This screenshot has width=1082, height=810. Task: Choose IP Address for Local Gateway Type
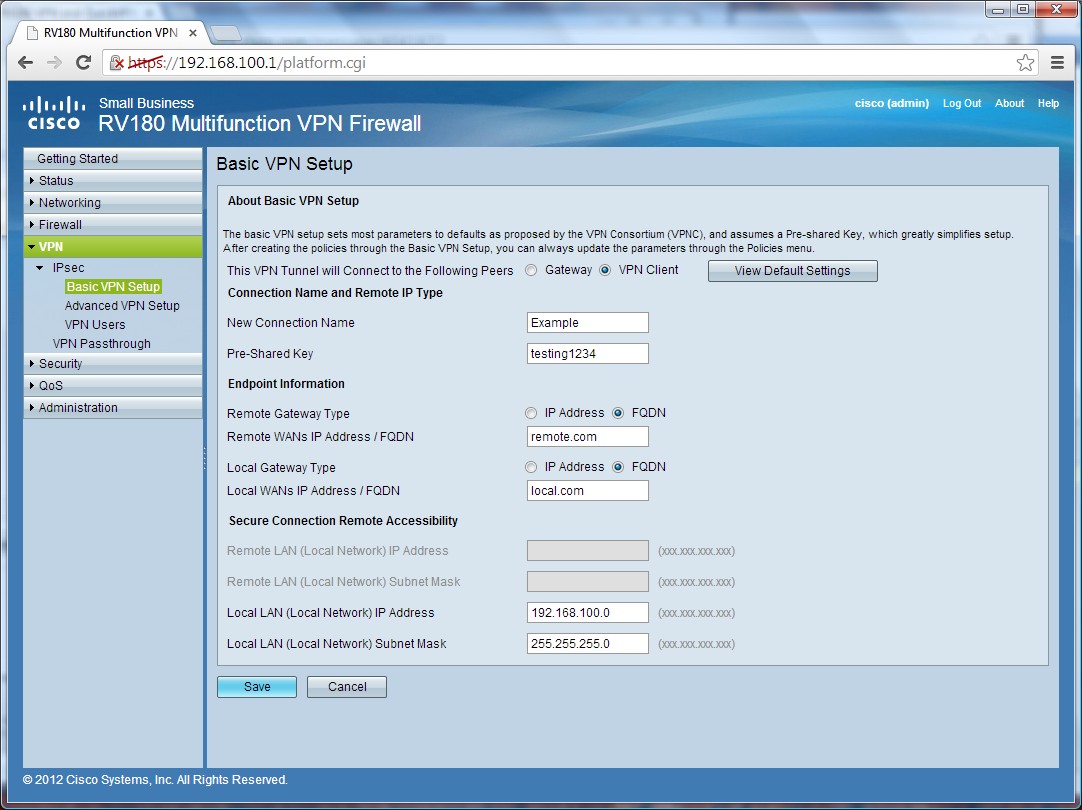click(x=531, y=467)
